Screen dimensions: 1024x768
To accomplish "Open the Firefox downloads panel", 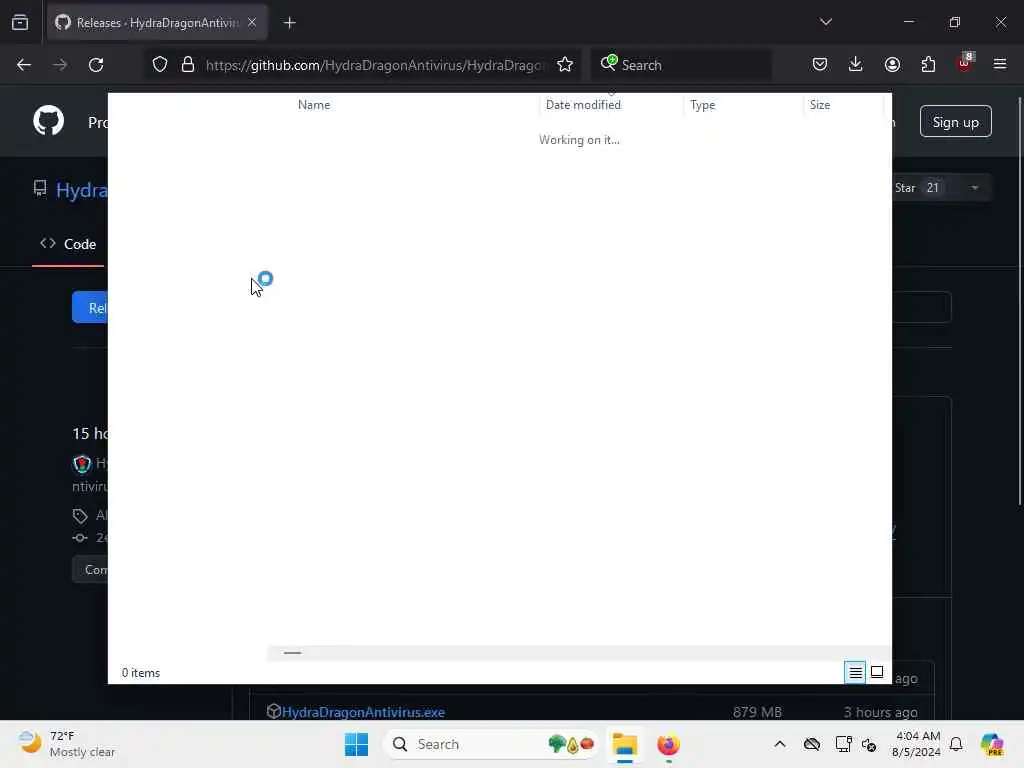I will point(856,64).
